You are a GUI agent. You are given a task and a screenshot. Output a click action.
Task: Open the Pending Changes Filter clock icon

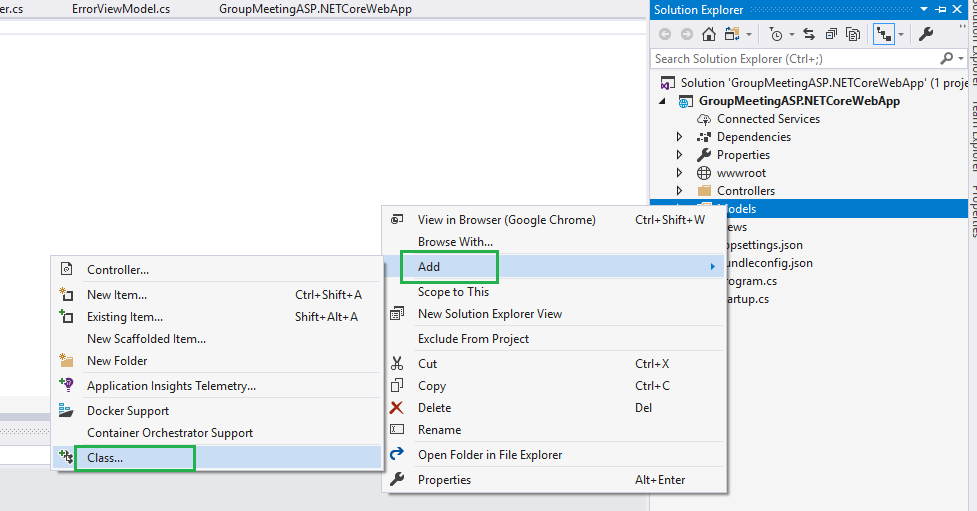(x=776, y=34)
